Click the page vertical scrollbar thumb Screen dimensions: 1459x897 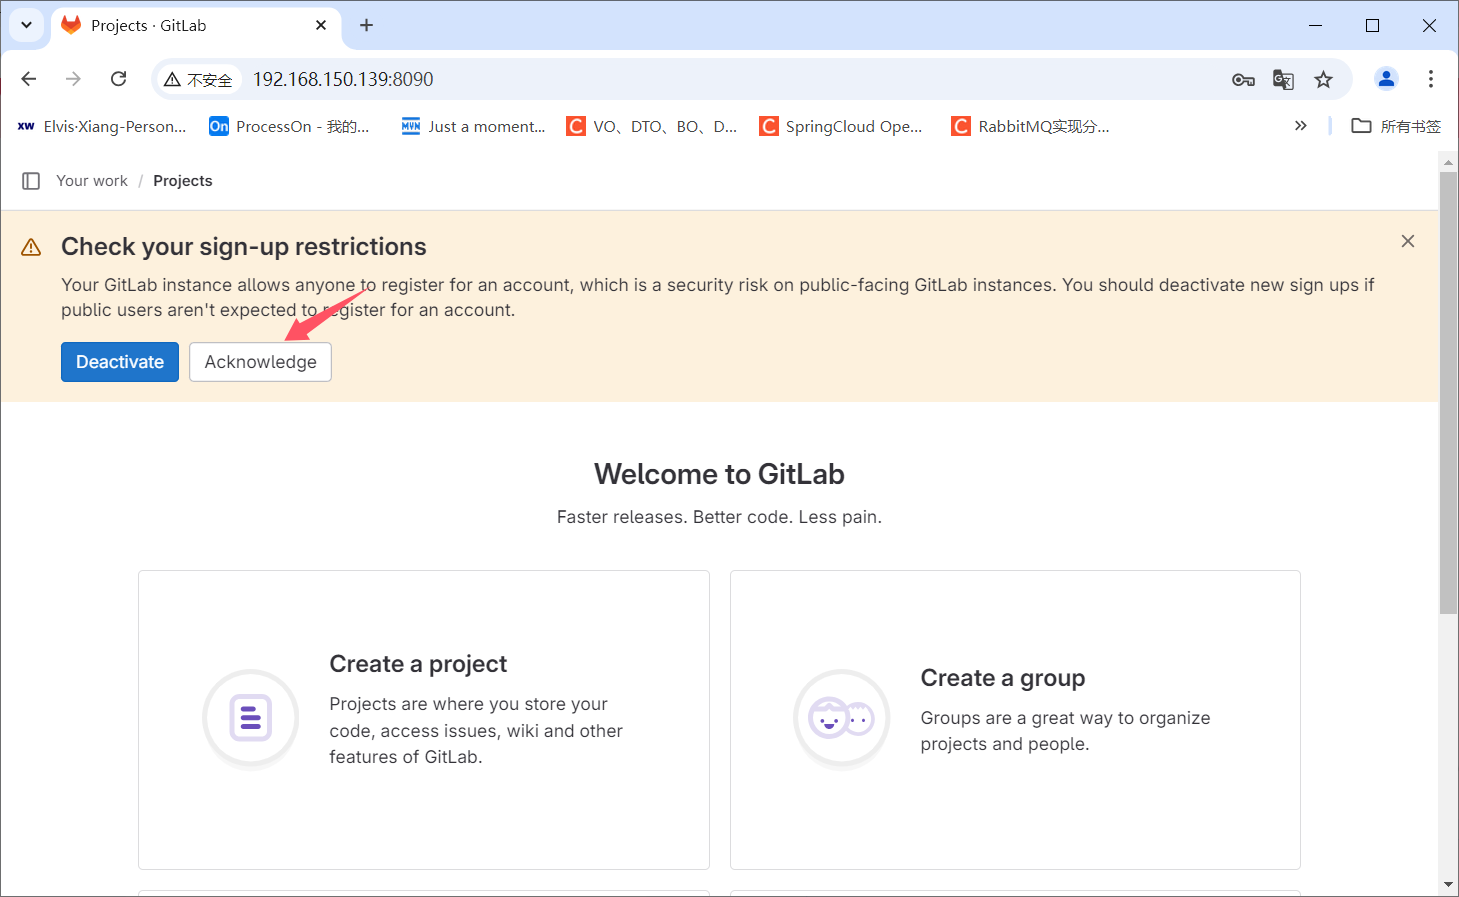[x=1448, y=392]
